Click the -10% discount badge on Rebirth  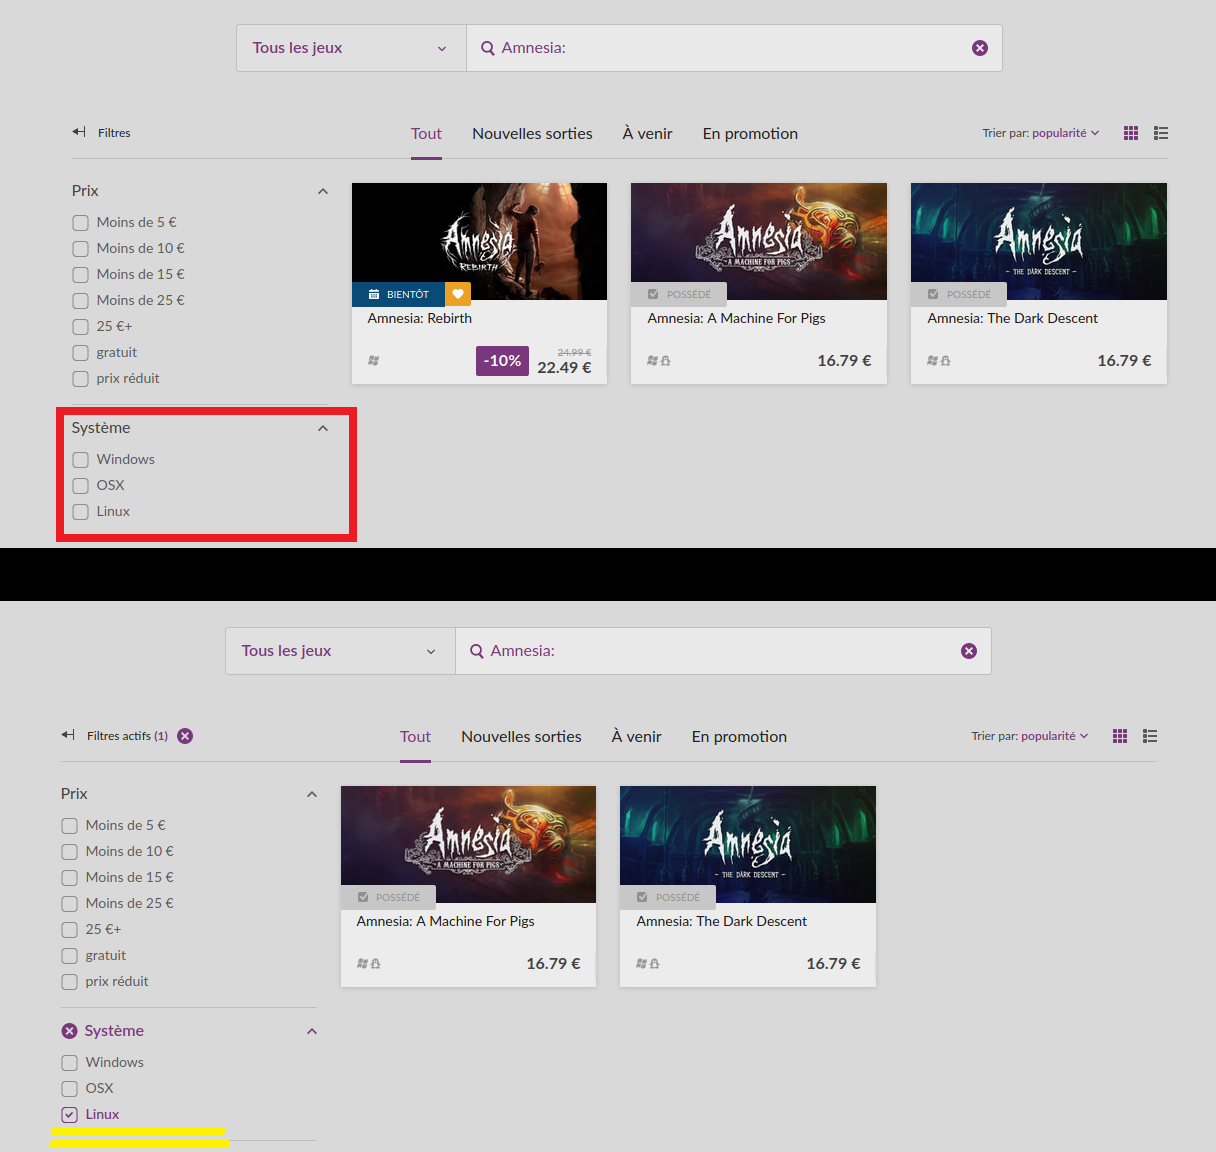click(x=502, y=361)
